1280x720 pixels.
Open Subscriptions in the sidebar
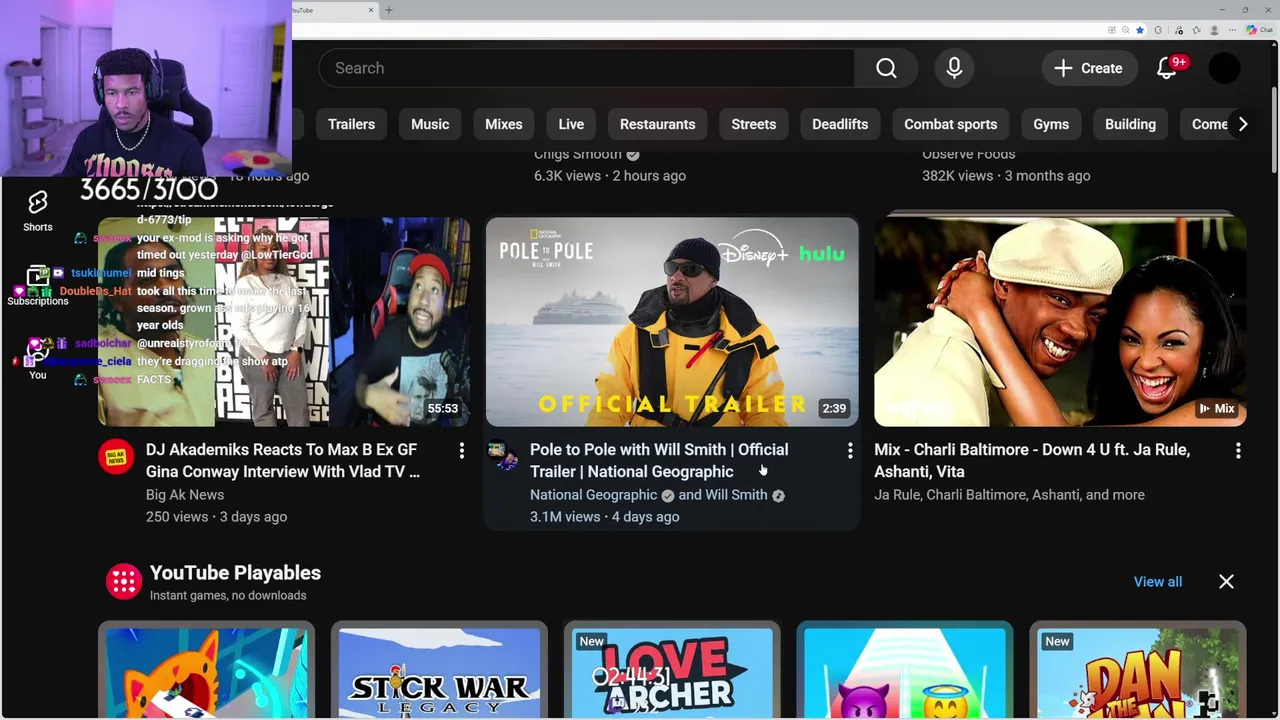pos(38,286)
